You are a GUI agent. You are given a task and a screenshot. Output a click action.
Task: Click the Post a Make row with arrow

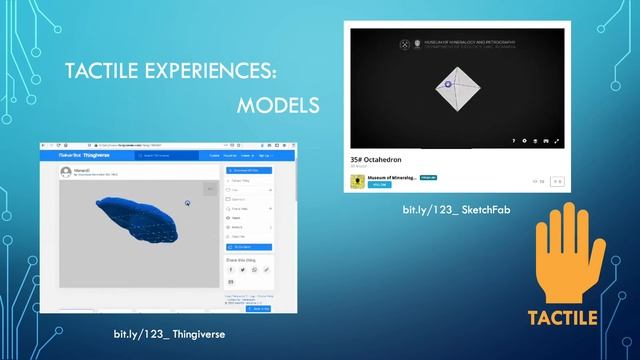(x=249, y=209)
